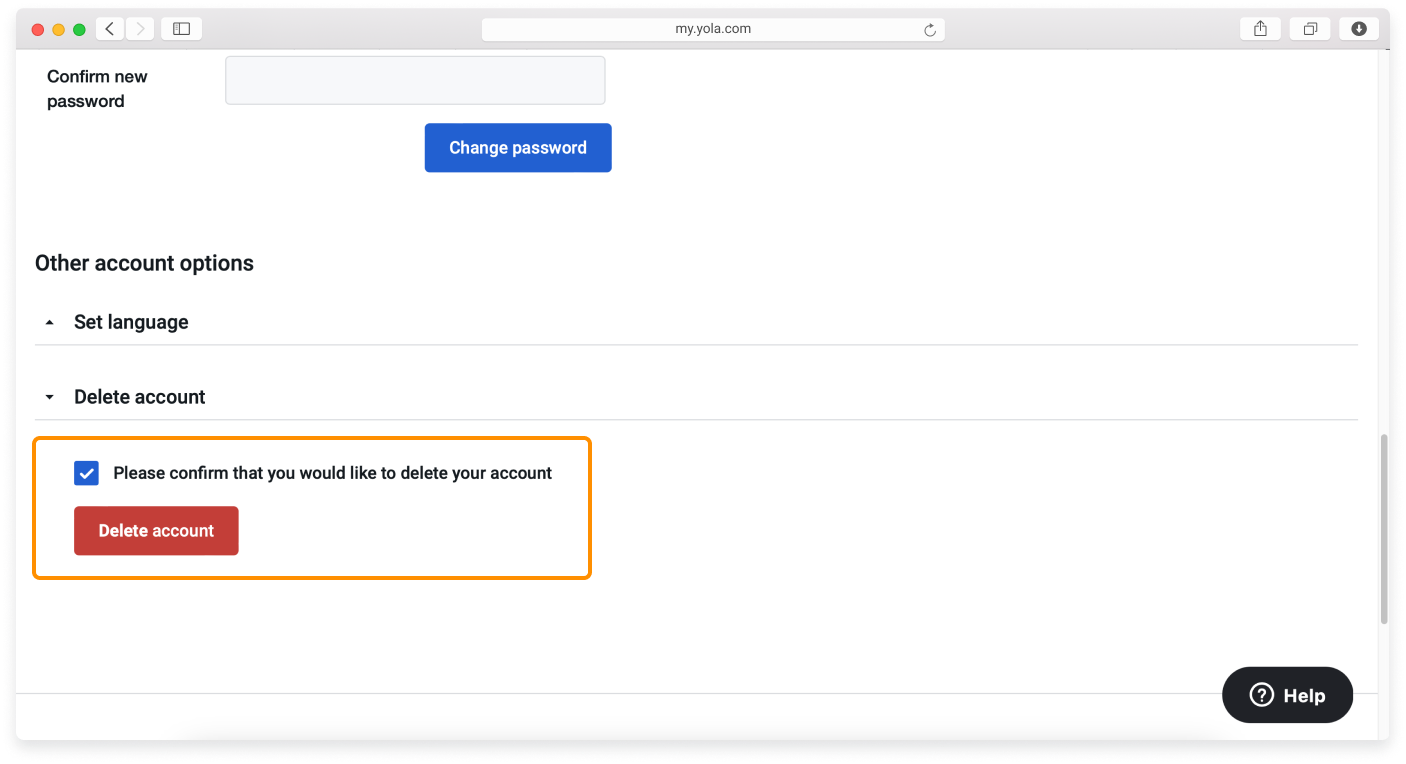Viewport: 1406px width, 764px height.
Task: Click the triangle arrow beside Set language
Action: point(50,322)
